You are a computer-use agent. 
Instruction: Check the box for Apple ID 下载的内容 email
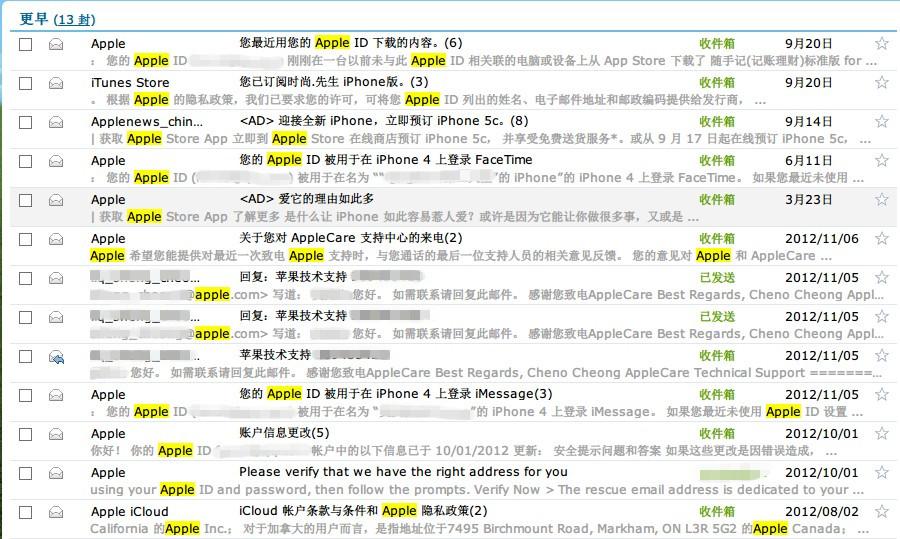click(x=25, y=44)
